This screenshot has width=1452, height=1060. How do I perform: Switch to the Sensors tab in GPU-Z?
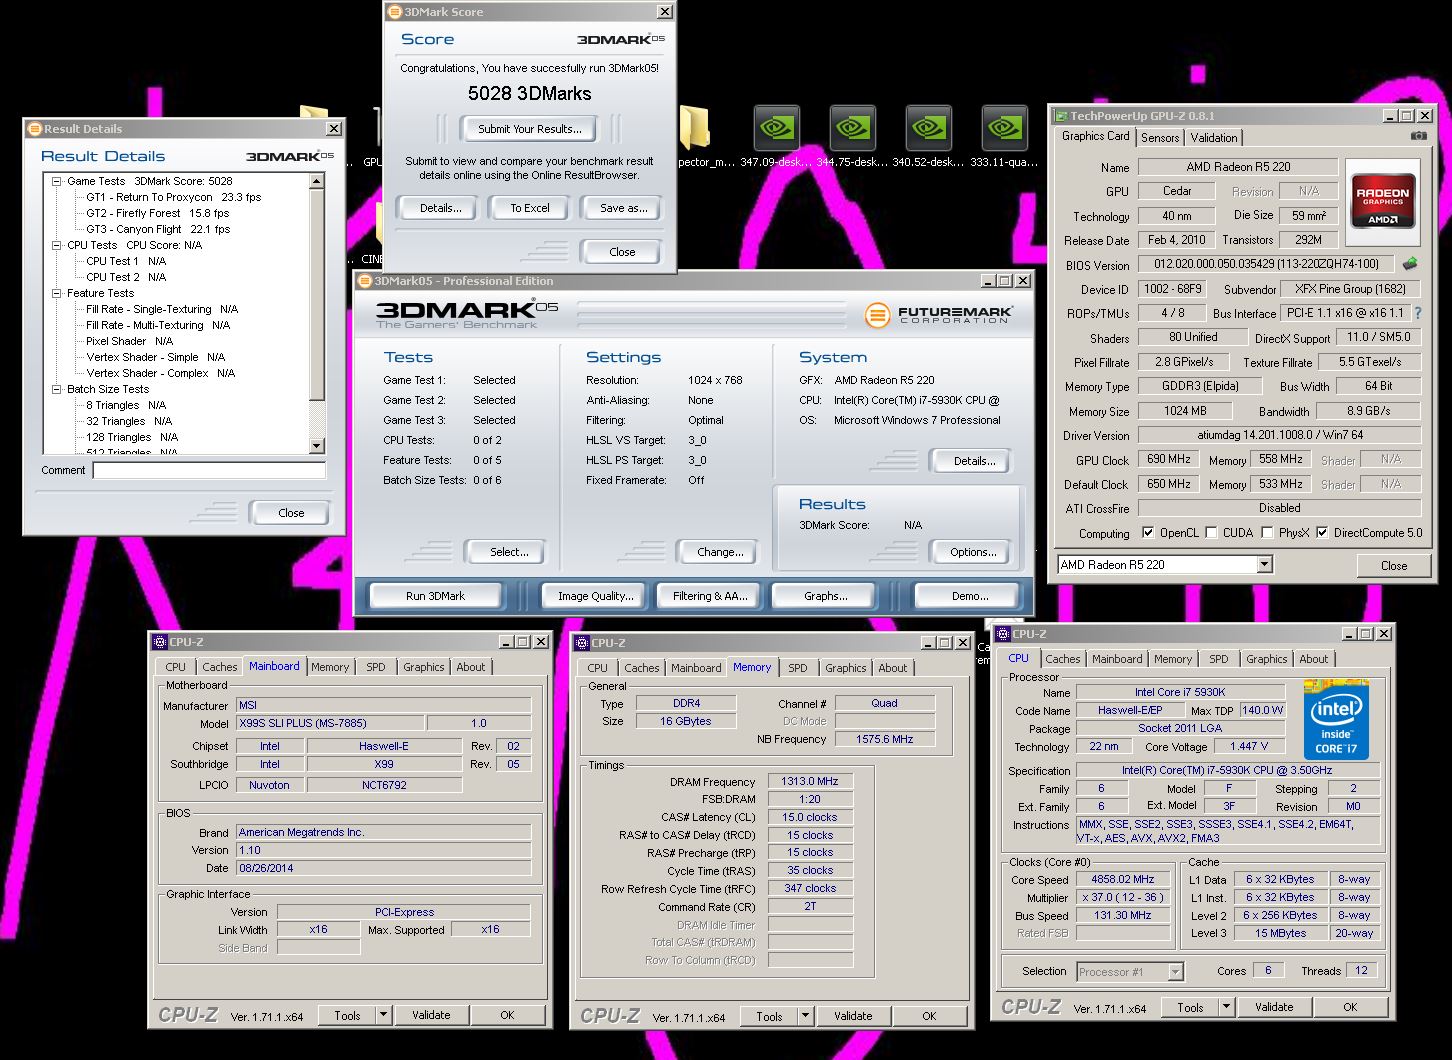1160,138
